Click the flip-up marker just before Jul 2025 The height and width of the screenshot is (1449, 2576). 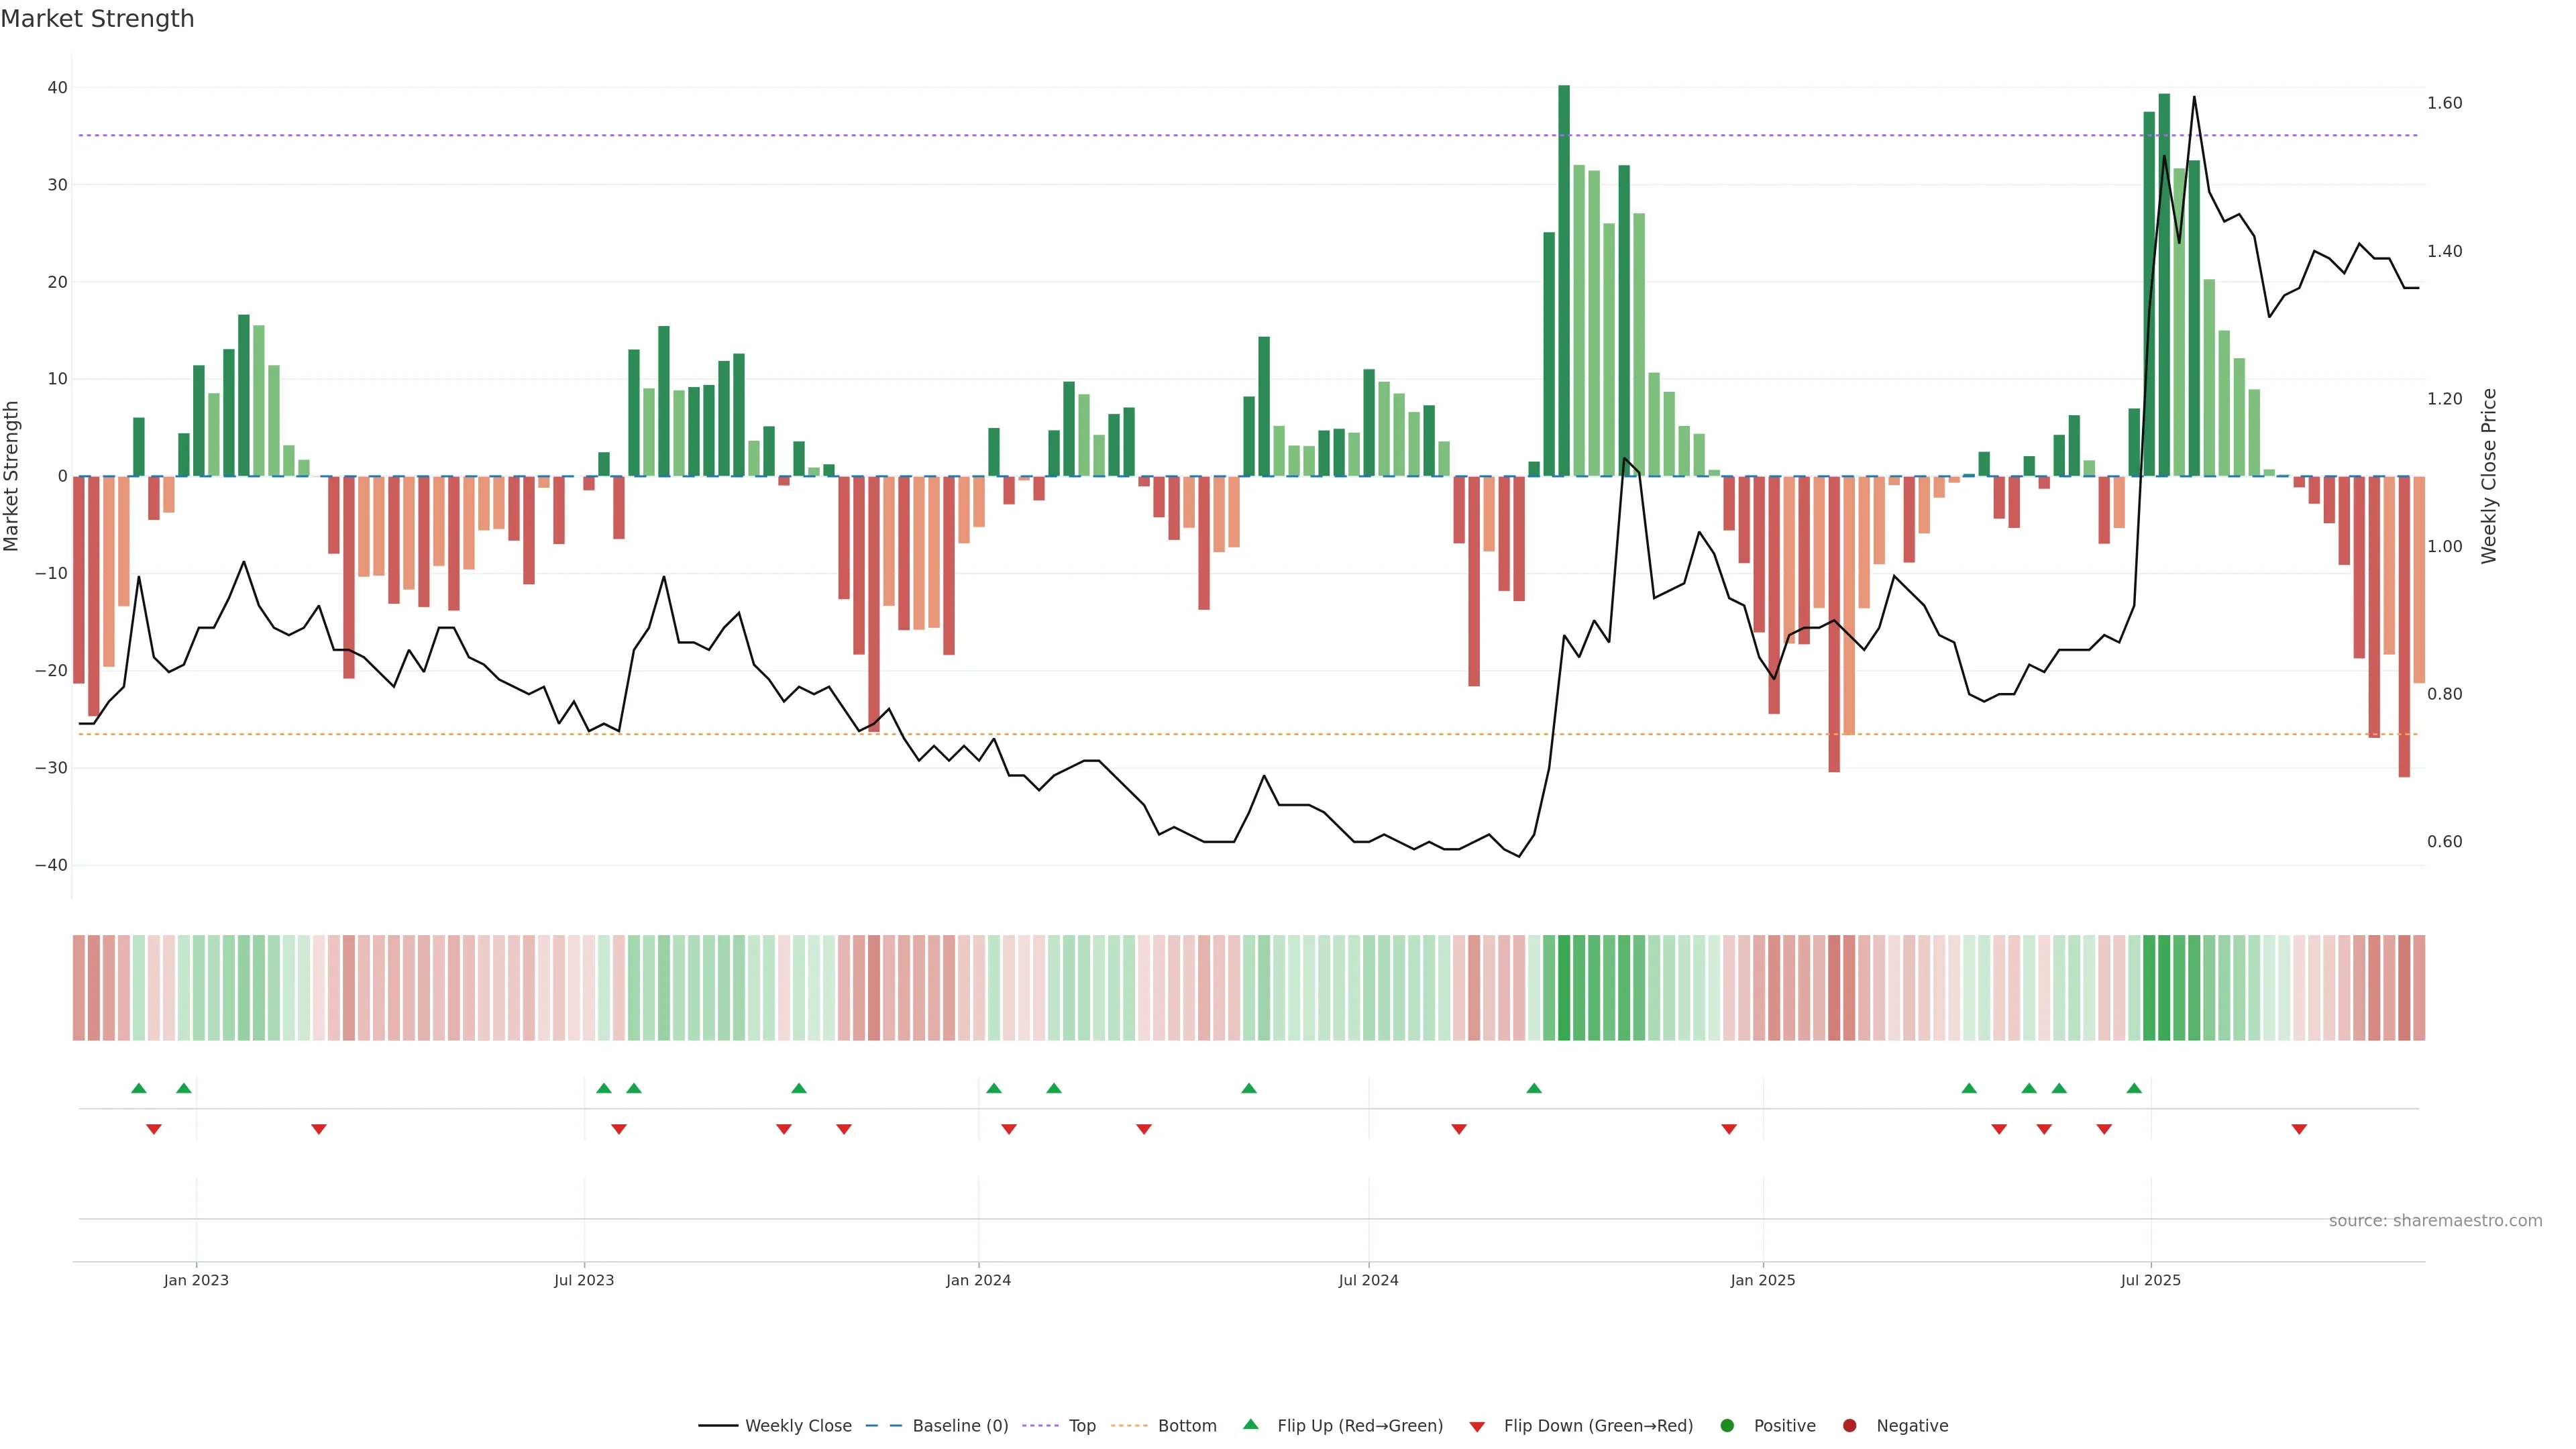click(2134, 1088)
